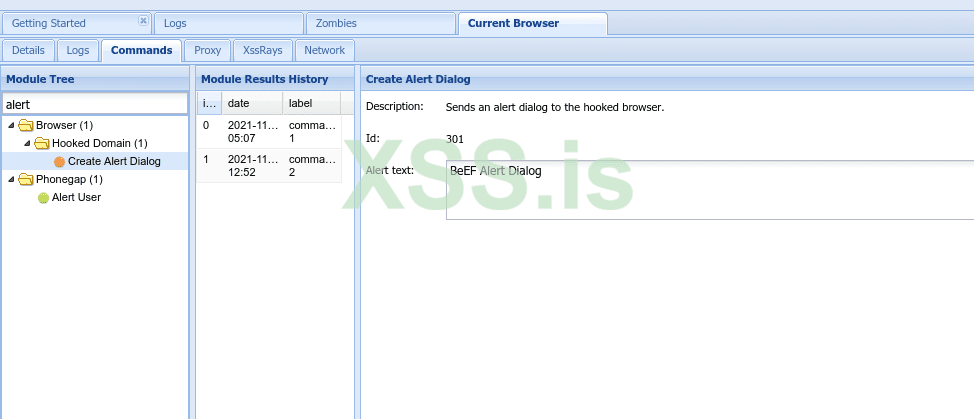This screenshot has height=419, width=974.
Task: Switch to the XssRays sub-tab
Action: (263, 50)
